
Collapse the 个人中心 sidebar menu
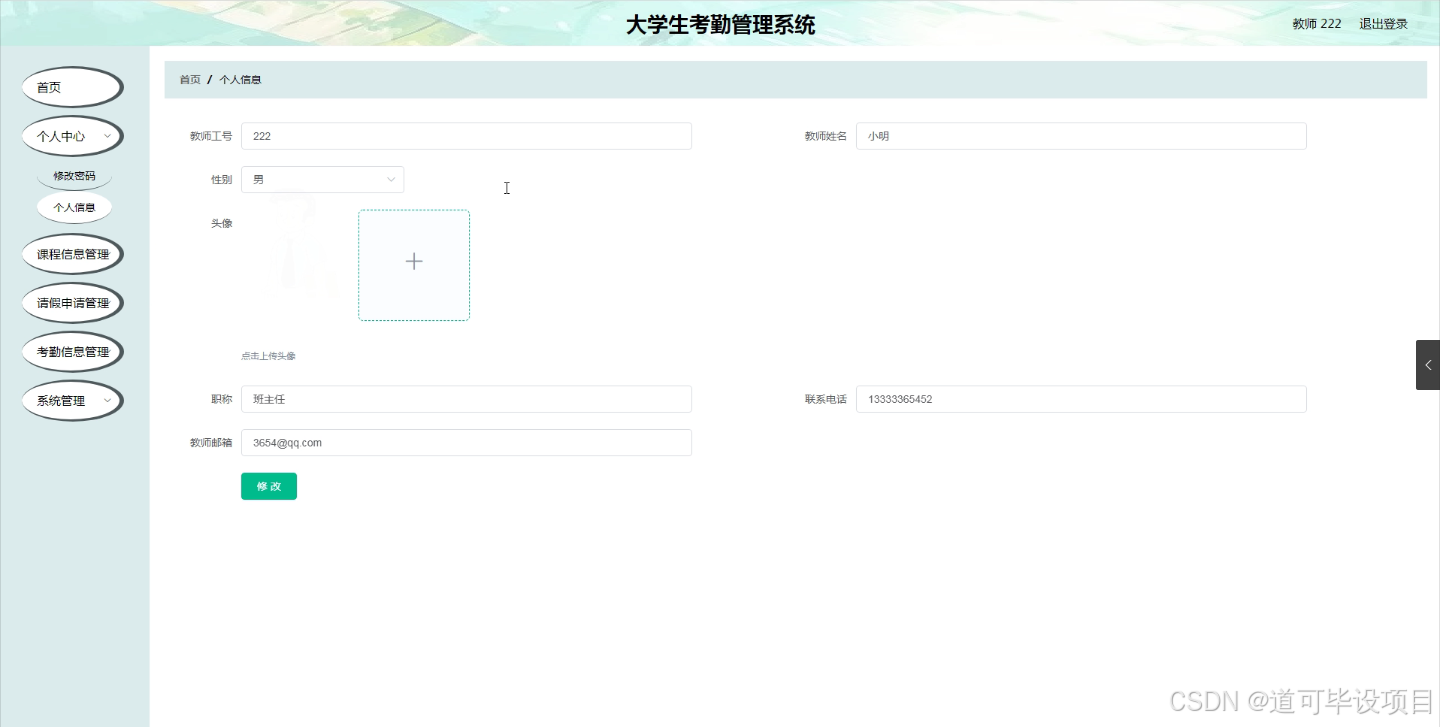[72, 136]
